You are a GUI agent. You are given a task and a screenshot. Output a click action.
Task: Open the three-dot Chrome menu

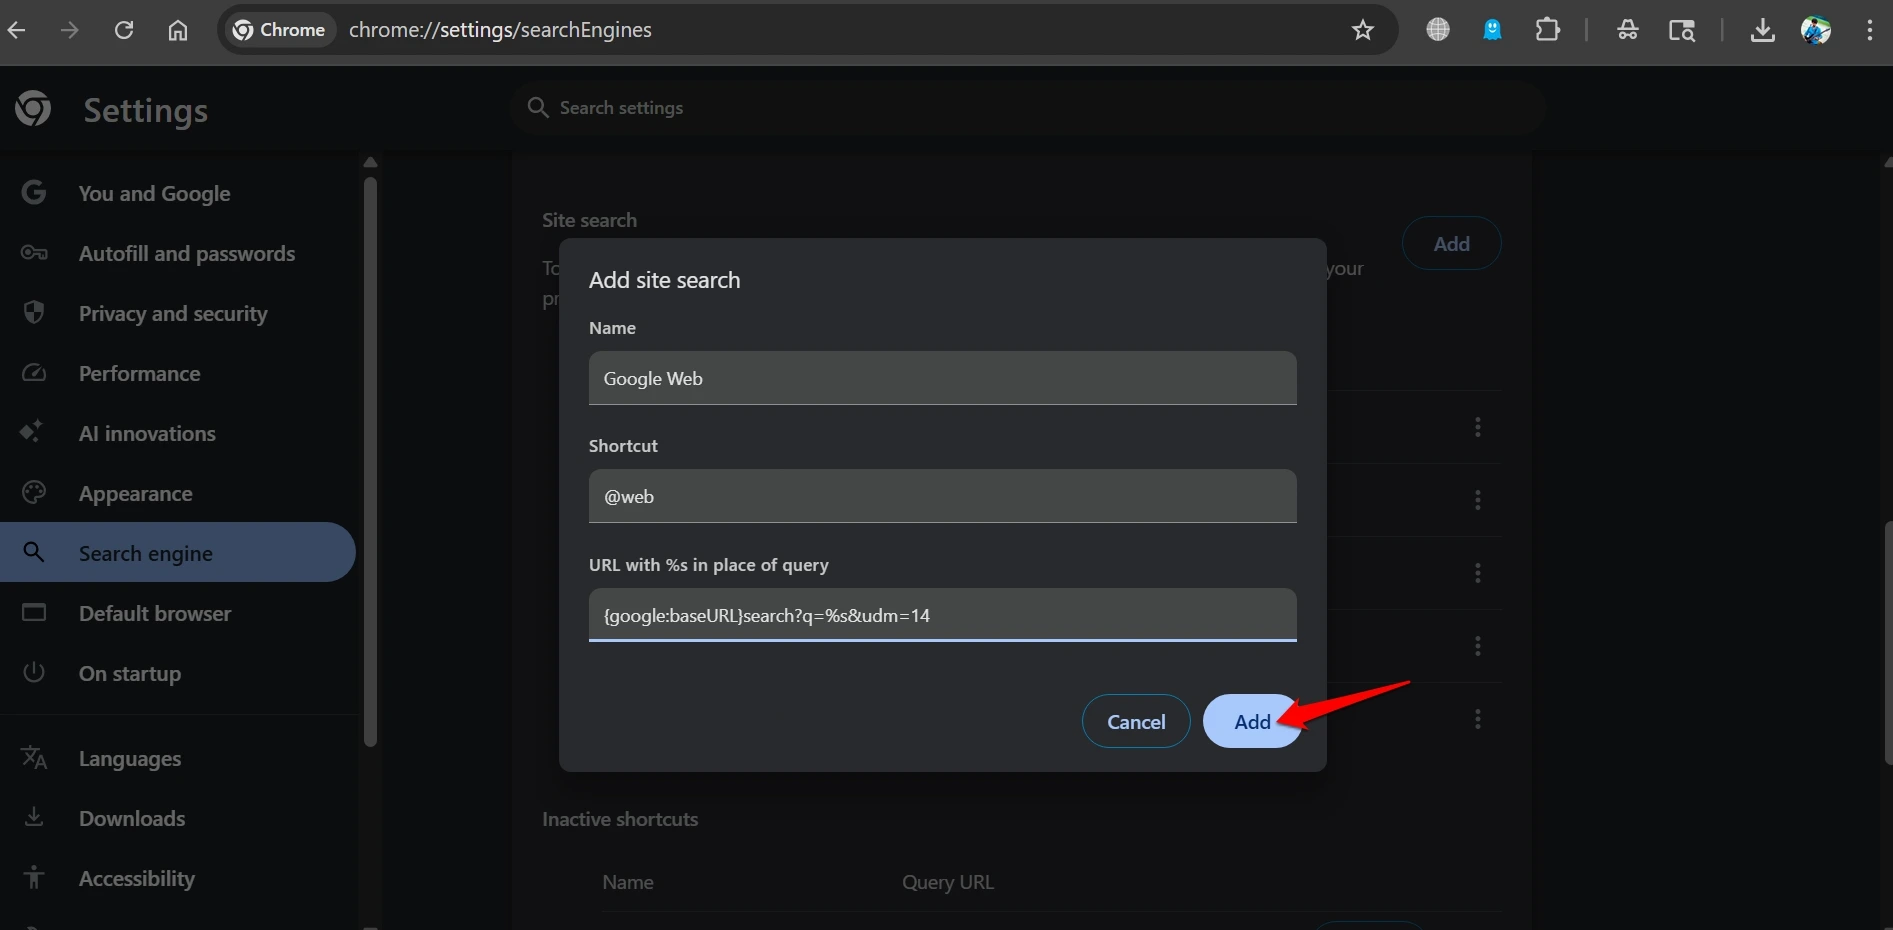click(1870, 30)
